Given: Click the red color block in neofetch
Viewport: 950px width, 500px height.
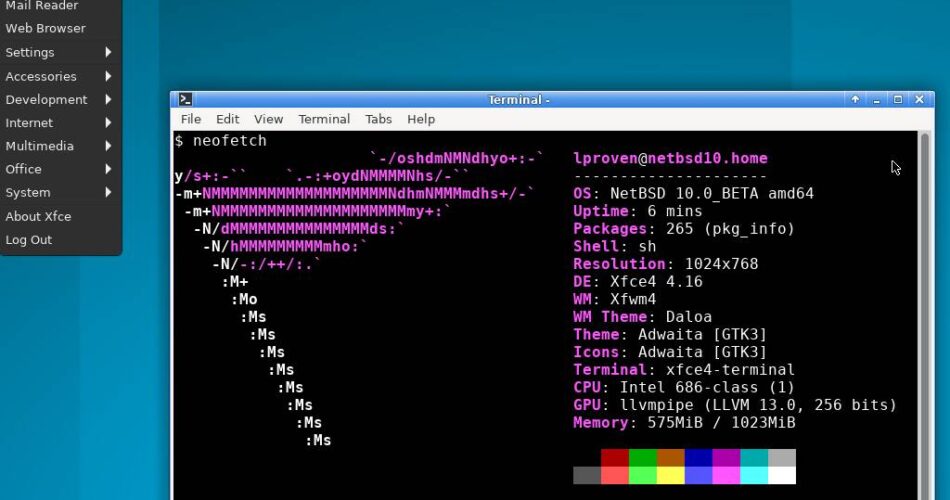Looking at the screenshot, I should click(615, 458).
